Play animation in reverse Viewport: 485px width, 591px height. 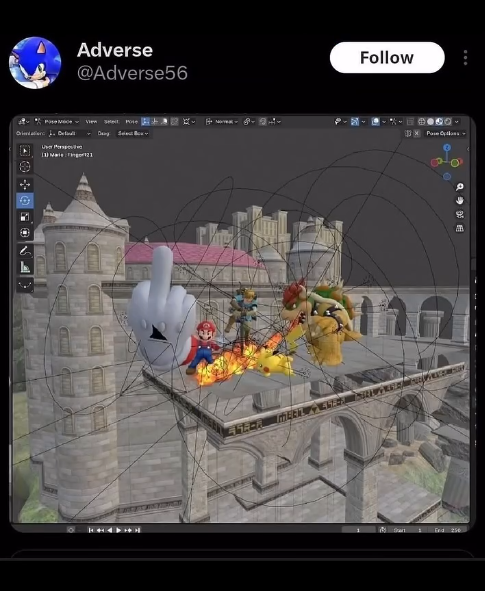coord(110,530)
